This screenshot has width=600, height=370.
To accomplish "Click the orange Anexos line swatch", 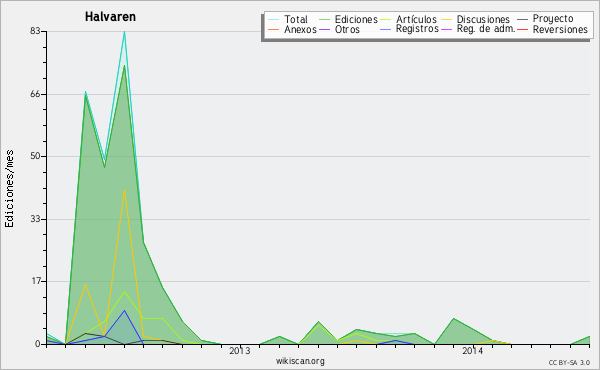I will point(274,29).
